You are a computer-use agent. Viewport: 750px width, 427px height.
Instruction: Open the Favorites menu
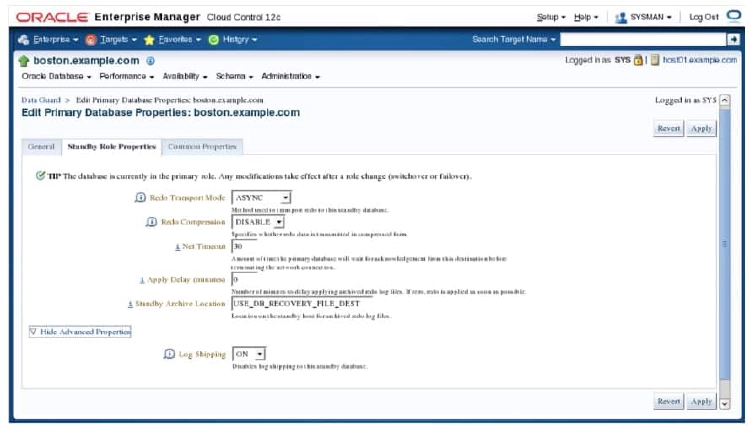coord(179,40)
